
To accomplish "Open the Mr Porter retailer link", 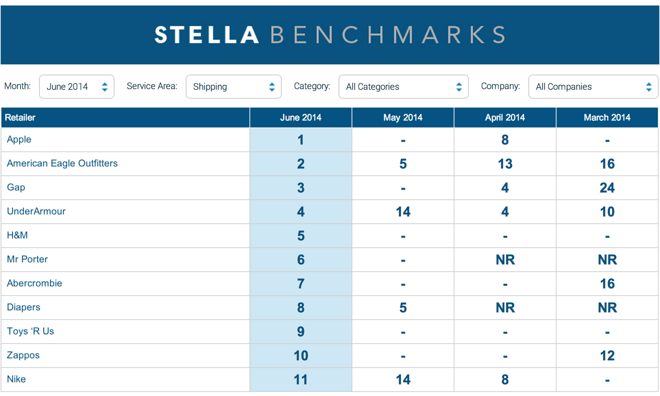I will click(27, 259).
